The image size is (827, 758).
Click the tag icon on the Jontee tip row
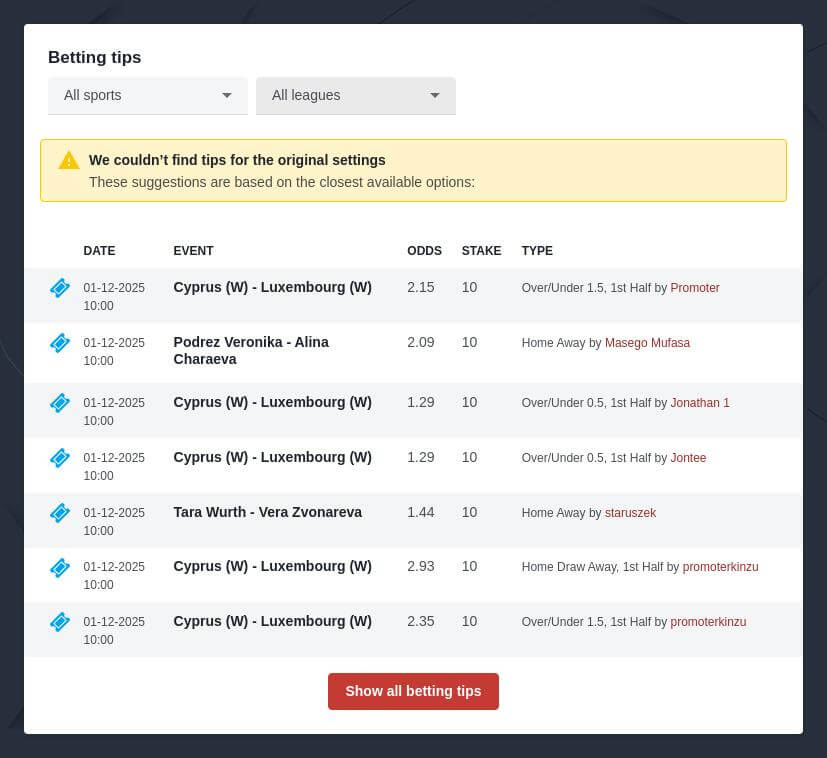tap(60, 457)
